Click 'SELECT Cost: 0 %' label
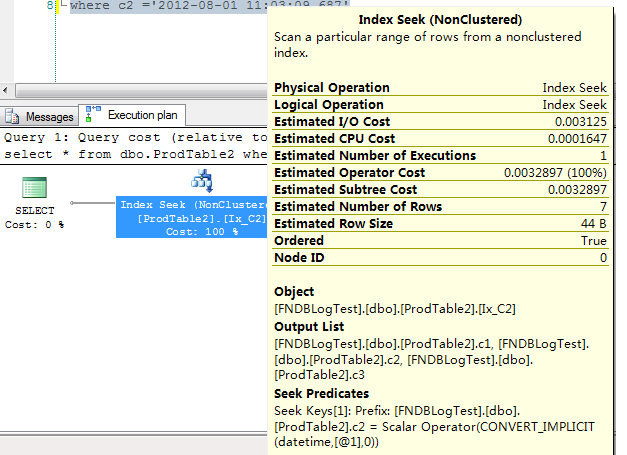627x455 pixels. pyautogui.click(x=34, y=218)
